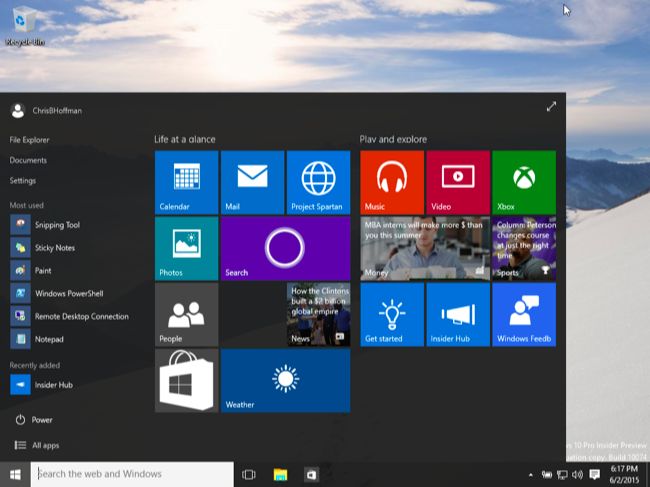Click the Play and explore group title

pyautogui.click(x=393, y=139)
